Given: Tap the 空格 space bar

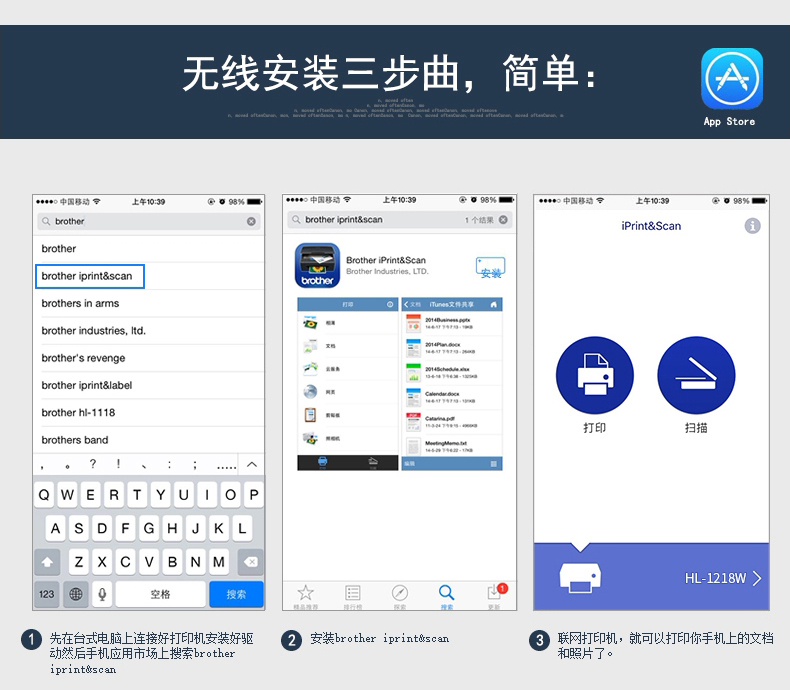Looking at the screenshot, I should (x=160, y=594).
